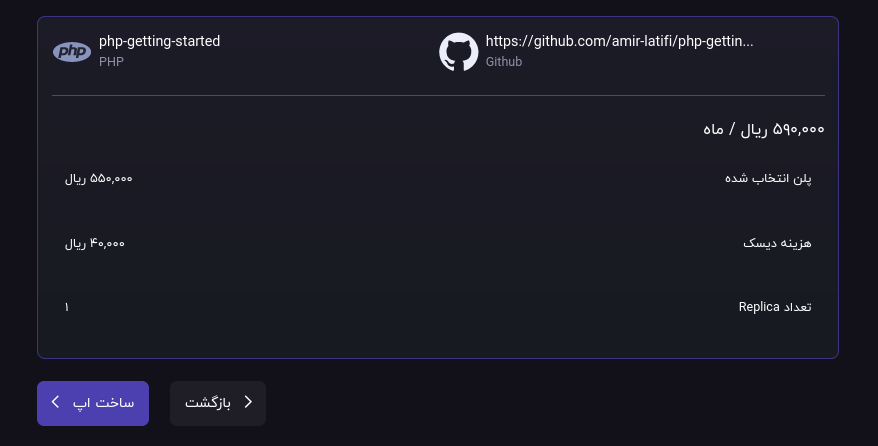
Task: Click the PHP platform label under app name
Action: [x=111, y=62]
